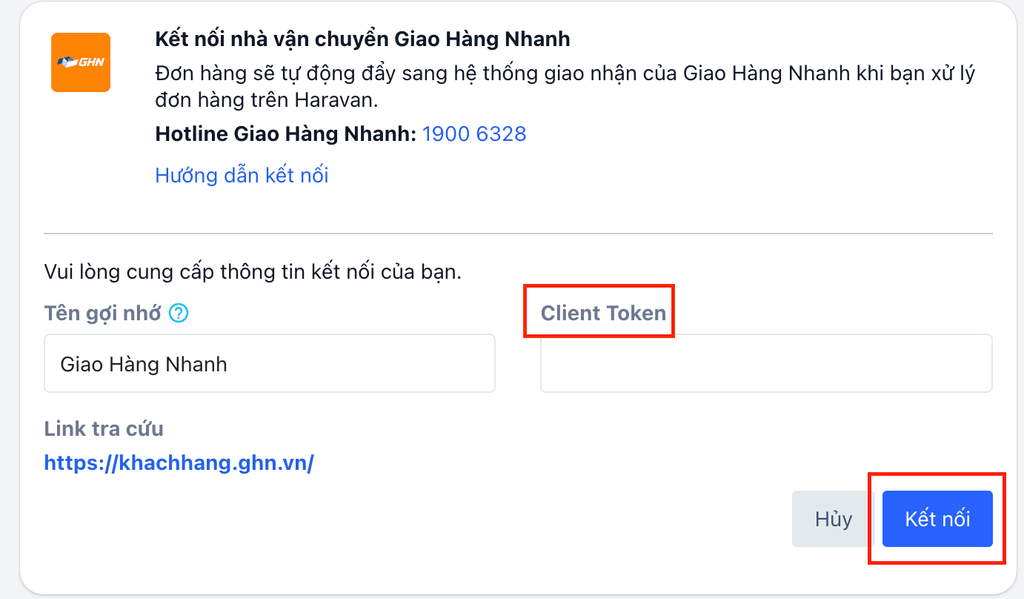Image resolution: width=1024 pixels, height=599 pixels.
Task: Click the orange GHN logo icon
Action: click(x=80, y=62)
